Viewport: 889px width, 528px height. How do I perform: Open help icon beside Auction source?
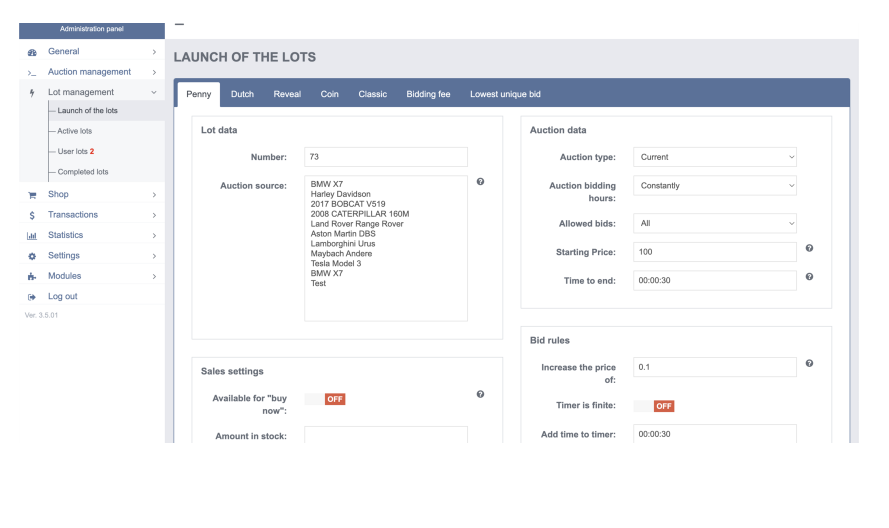(x=480, y=181)
